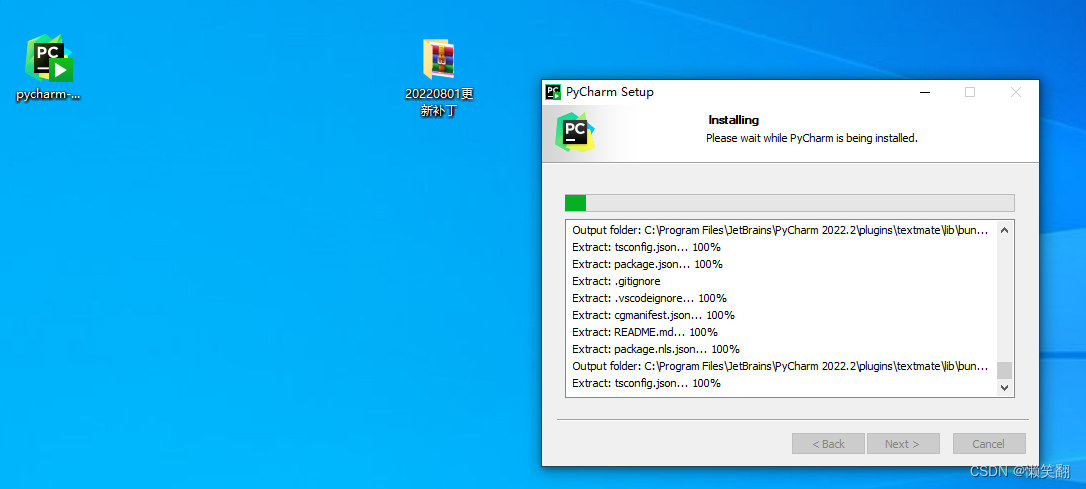Select the 'Extract: cgmanifest.json... 100%' log line
Screen dimensions: 1086x489
point(653,315)
